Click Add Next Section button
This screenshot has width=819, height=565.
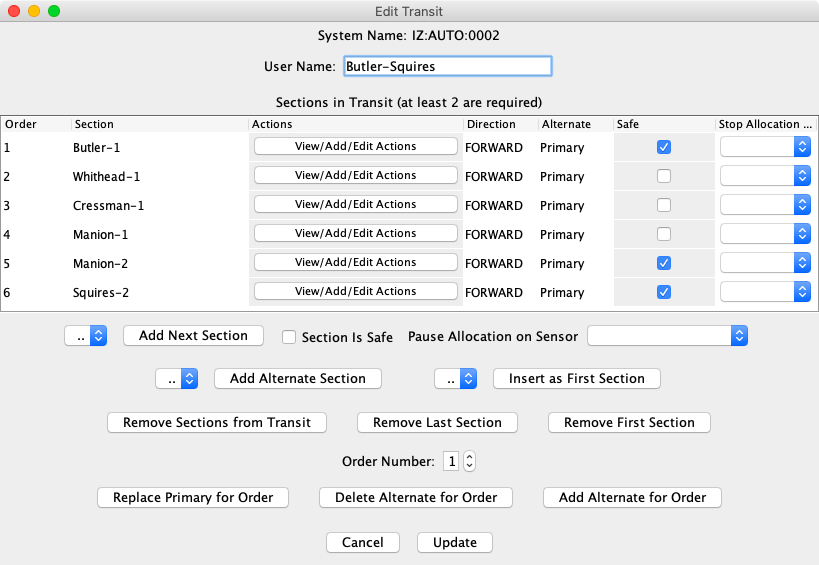[x=193, y=336]
